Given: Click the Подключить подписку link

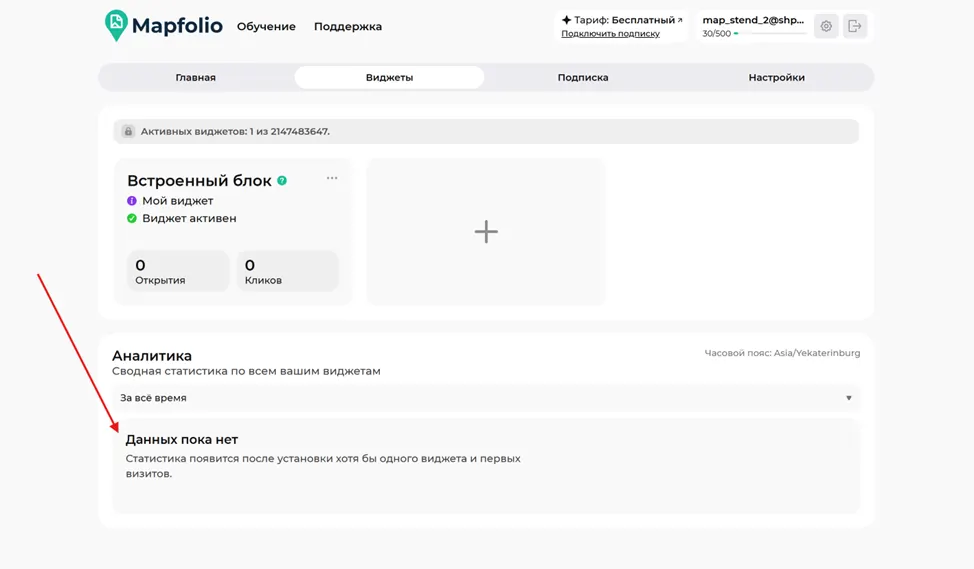Looking at the screenshot, I should coord(610,34).
